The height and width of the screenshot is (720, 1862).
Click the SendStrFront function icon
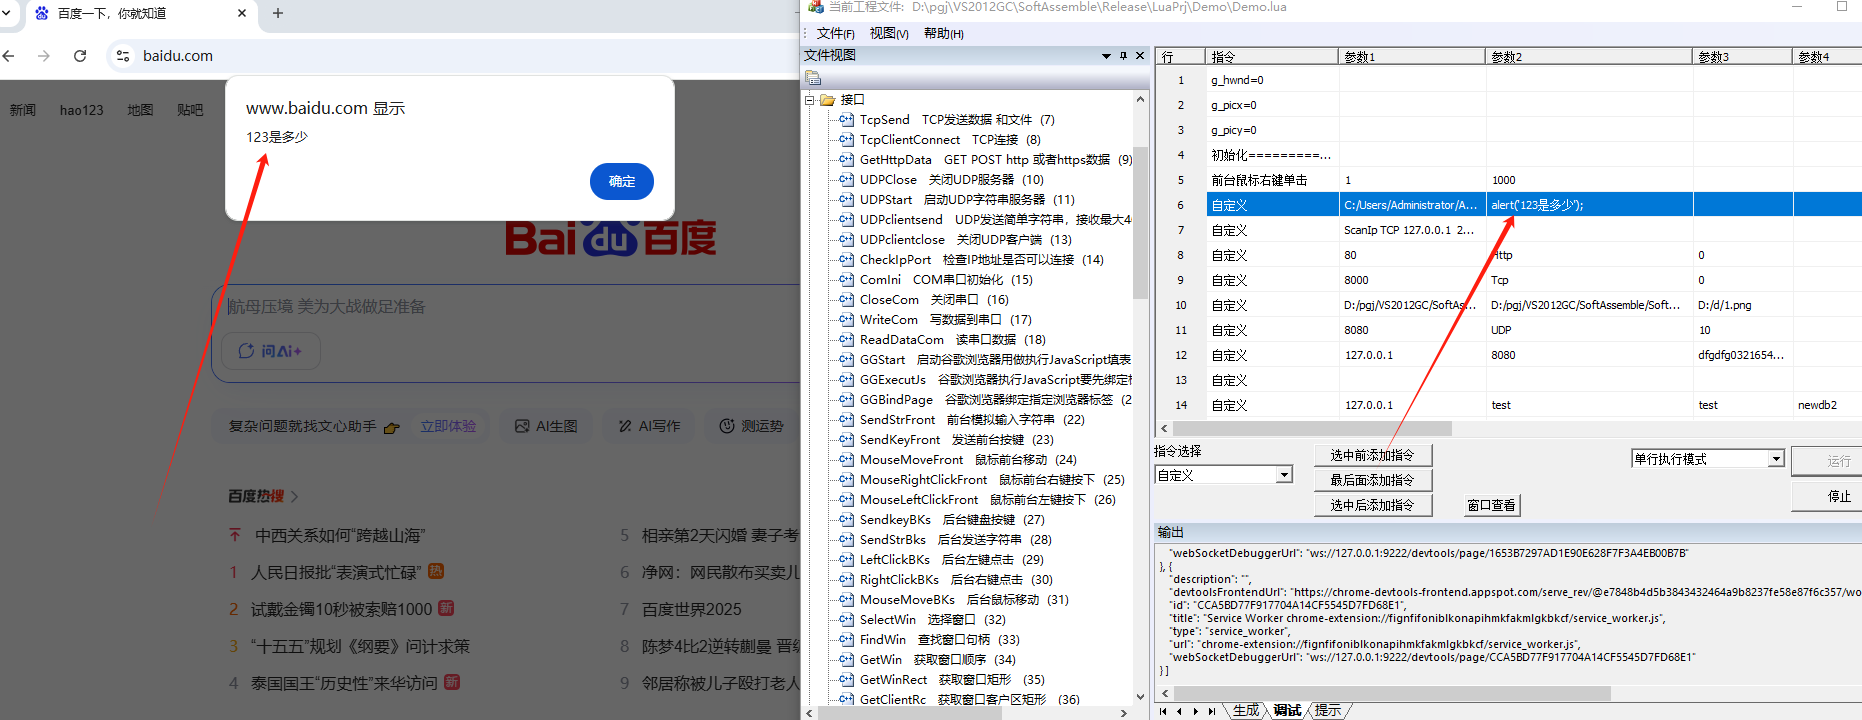[x=846, y=419]
